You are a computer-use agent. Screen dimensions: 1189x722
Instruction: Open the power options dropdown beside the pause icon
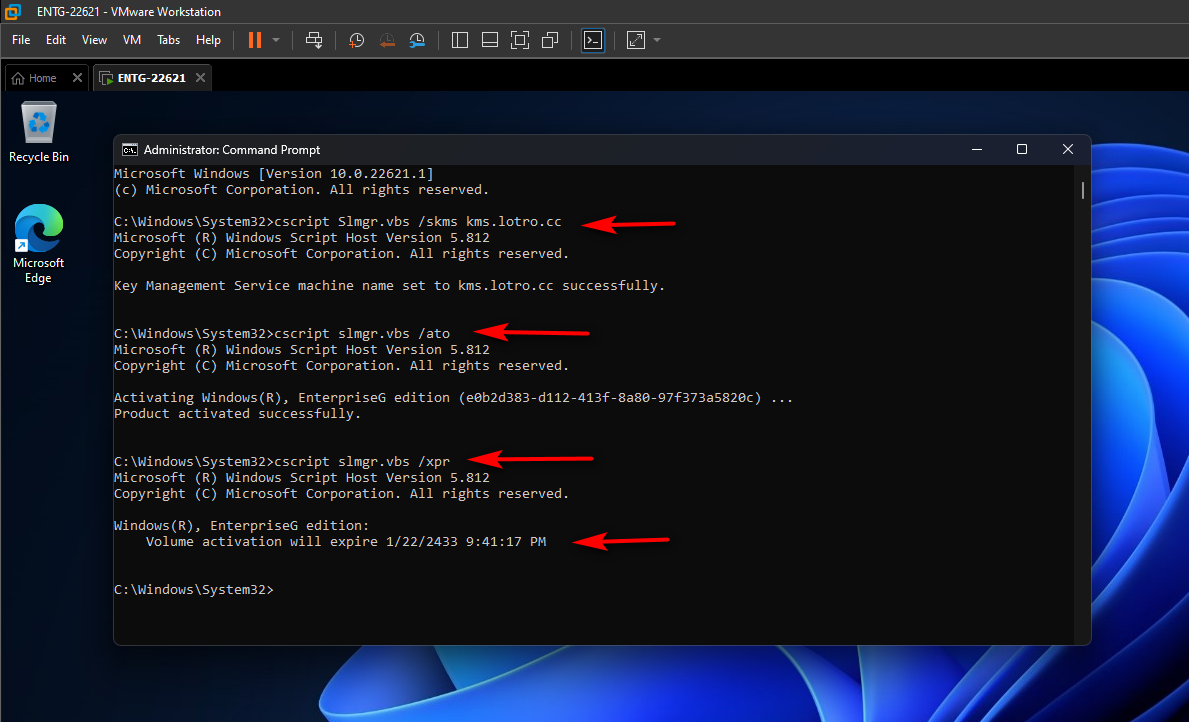(276, 40)
